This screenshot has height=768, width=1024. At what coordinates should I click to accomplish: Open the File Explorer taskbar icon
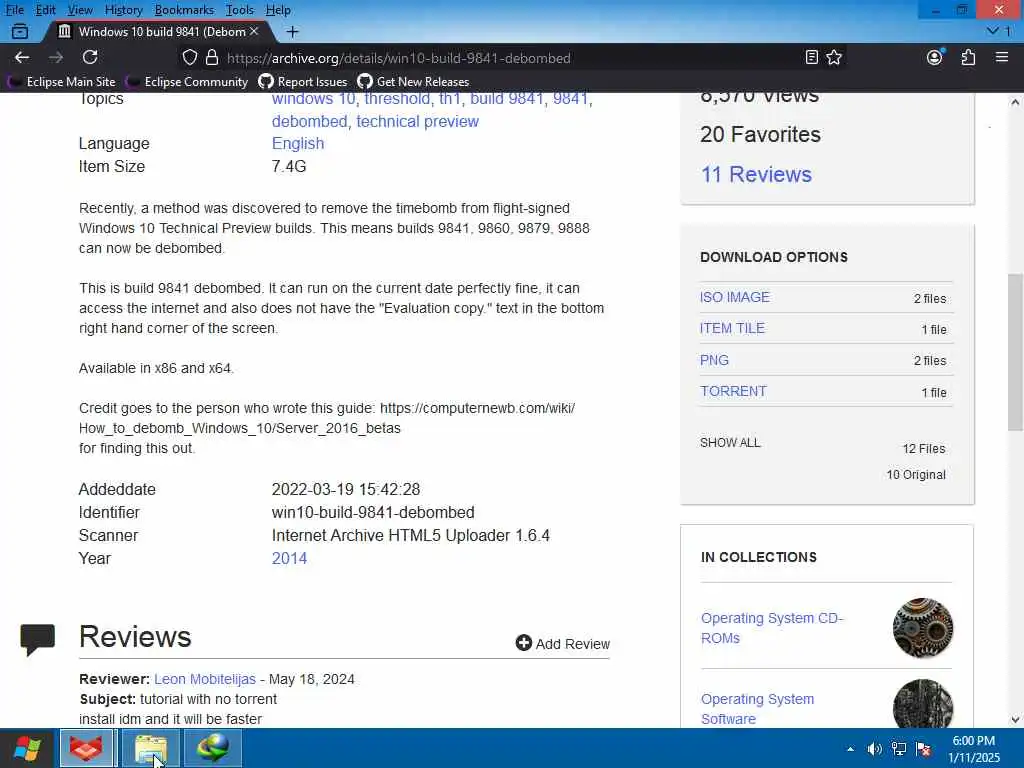tap(150, 748)
